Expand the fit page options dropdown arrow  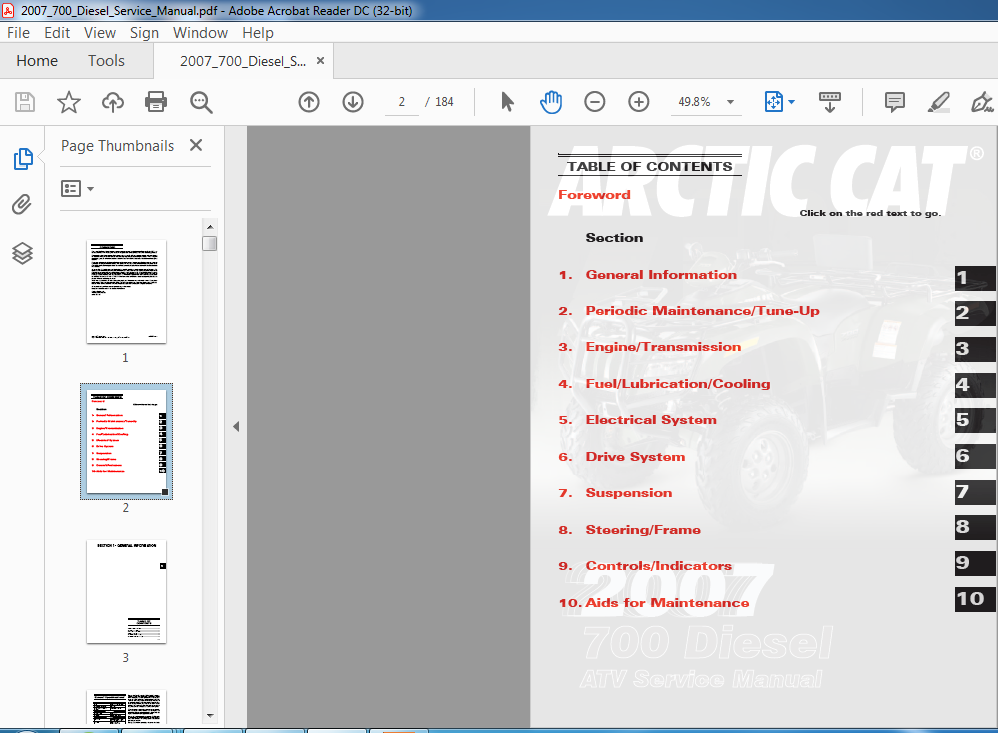coord(792,102)
